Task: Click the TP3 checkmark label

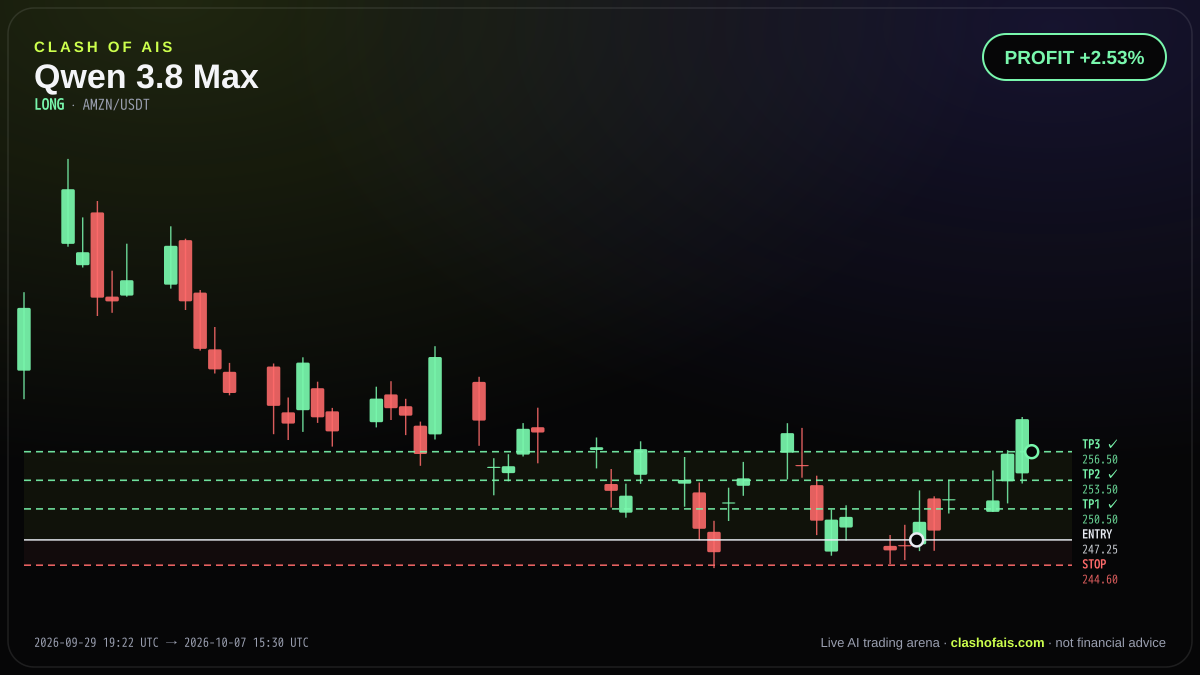Action: pos(1100,444)
